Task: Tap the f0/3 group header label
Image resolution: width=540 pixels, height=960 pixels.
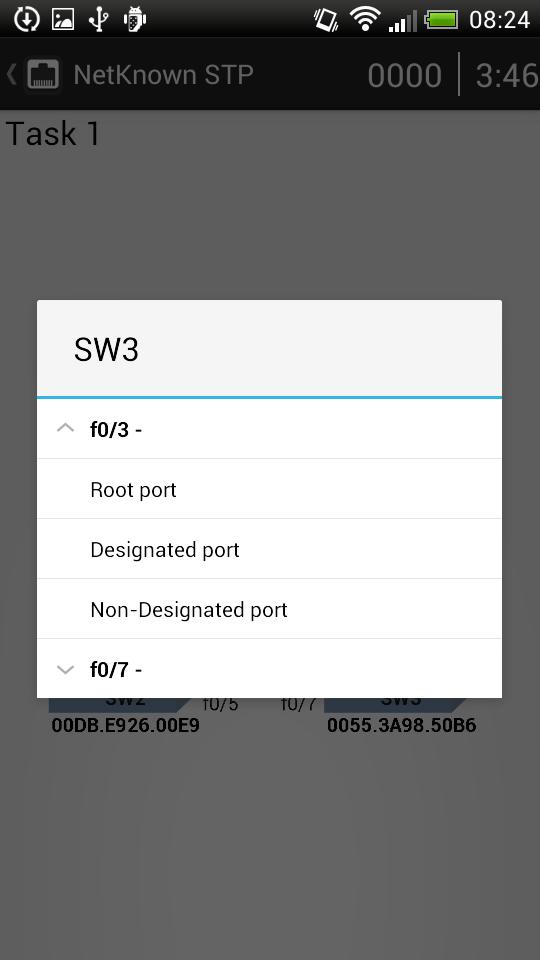Action: (x=116, y=430)
